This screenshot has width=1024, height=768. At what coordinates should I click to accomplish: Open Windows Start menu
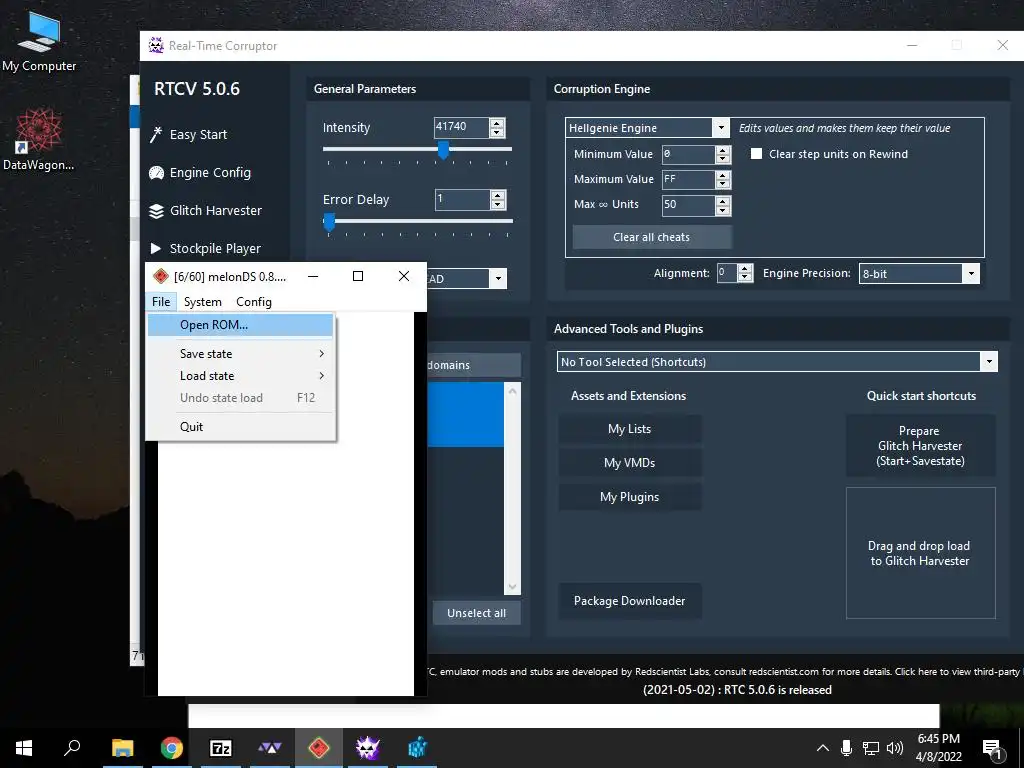click(24, 748)
